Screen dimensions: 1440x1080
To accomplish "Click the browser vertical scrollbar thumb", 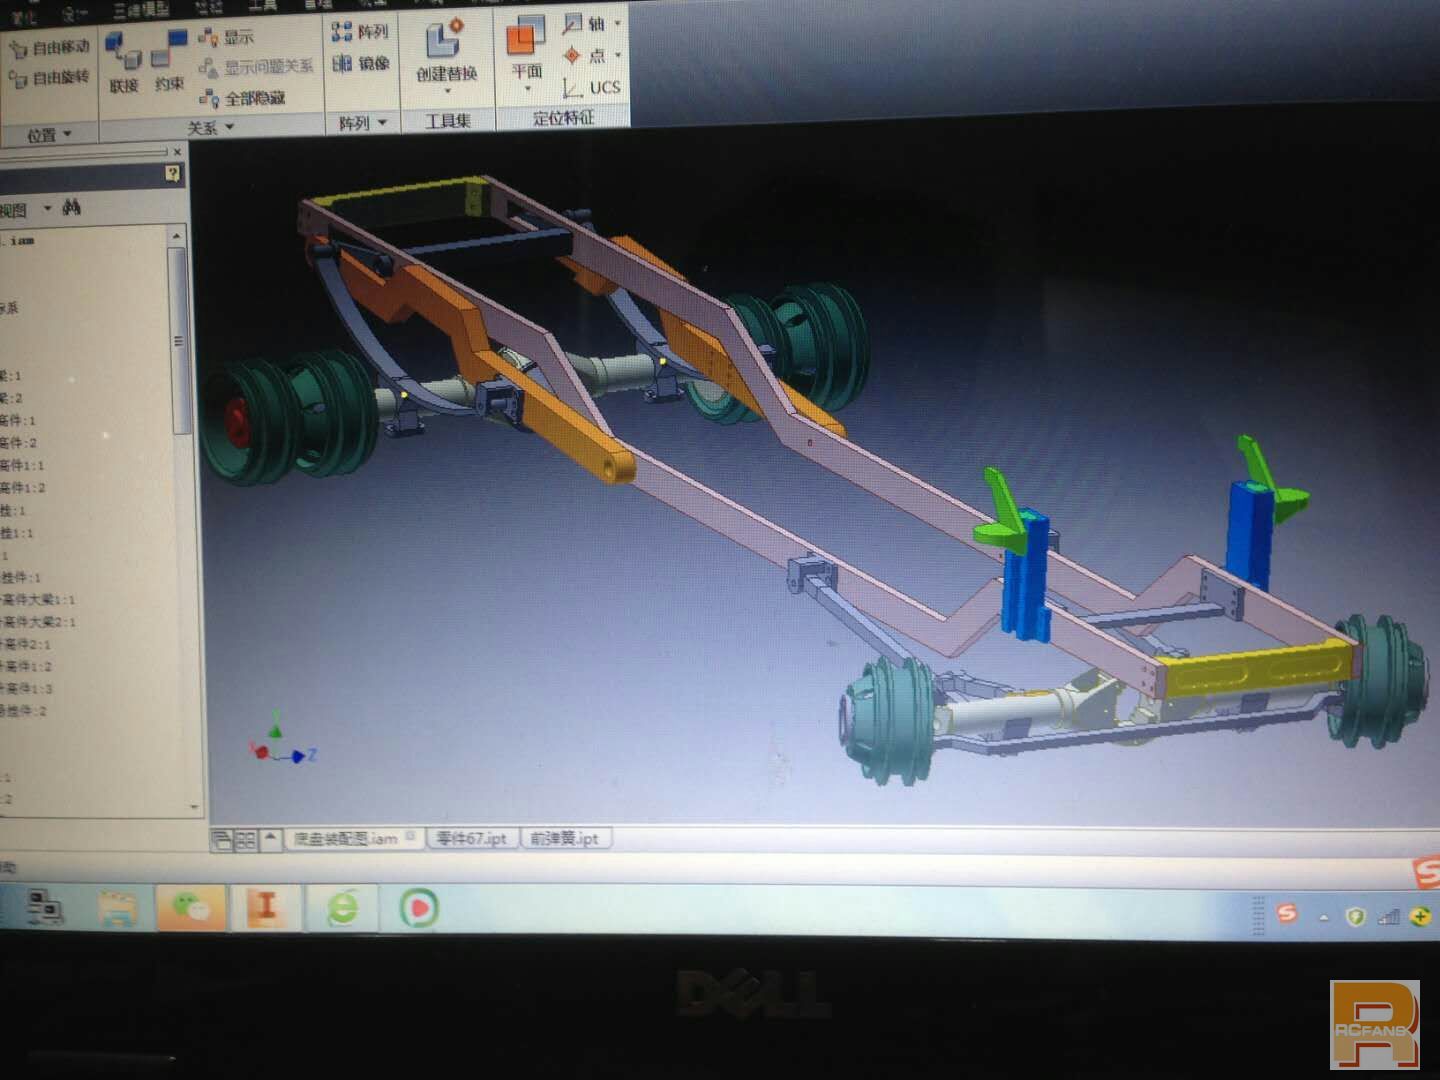I will coord(179,340).
